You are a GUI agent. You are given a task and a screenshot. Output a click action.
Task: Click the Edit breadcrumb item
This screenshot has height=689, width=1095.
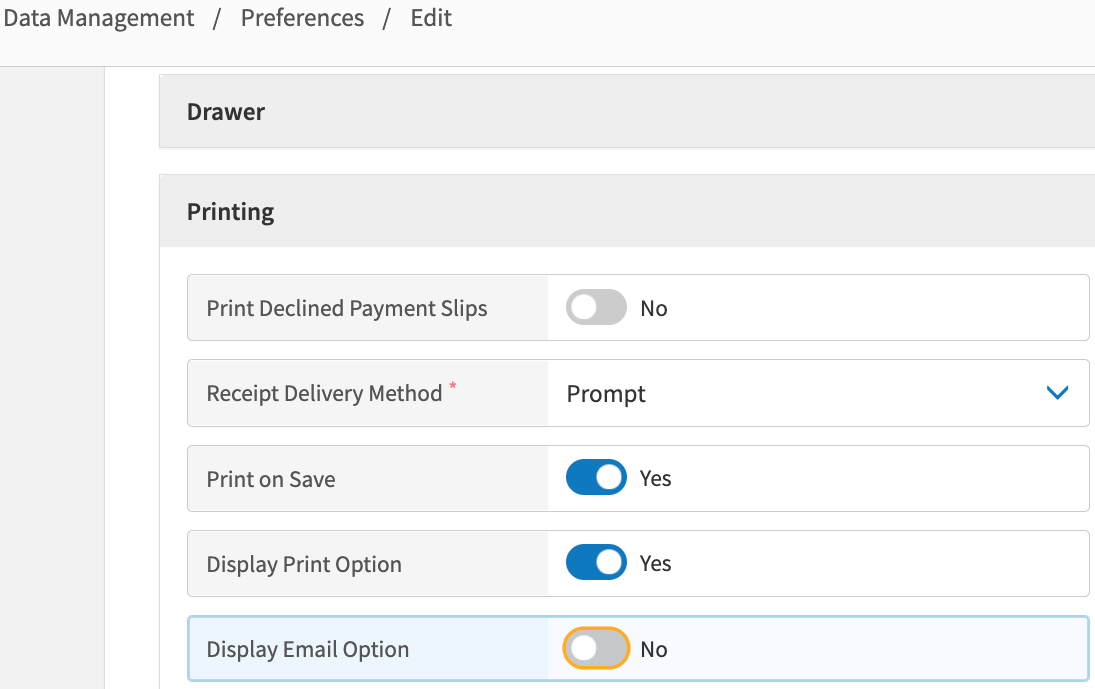click(431, 18)
